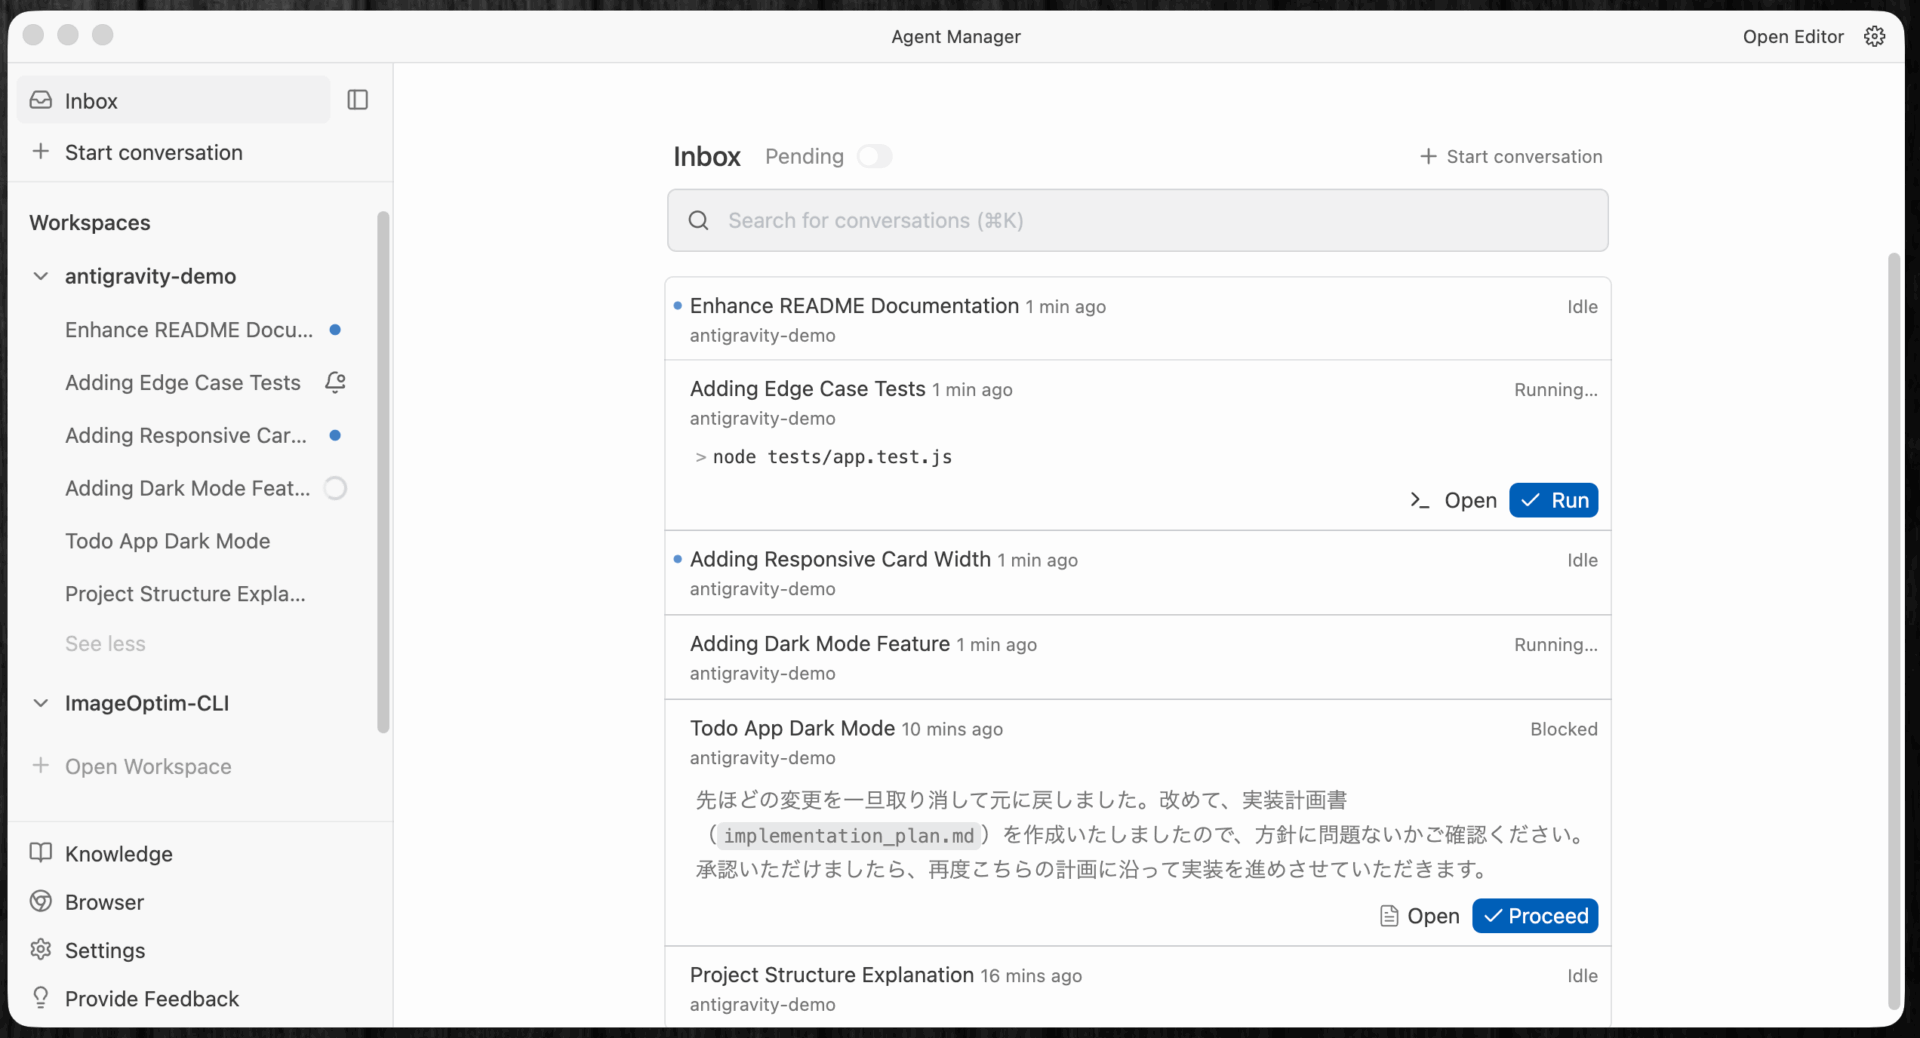This screenshot has height=1038, width=1920.
Task: Click the Inbox tray icon in sidebar
Action: tap(41, 101)
